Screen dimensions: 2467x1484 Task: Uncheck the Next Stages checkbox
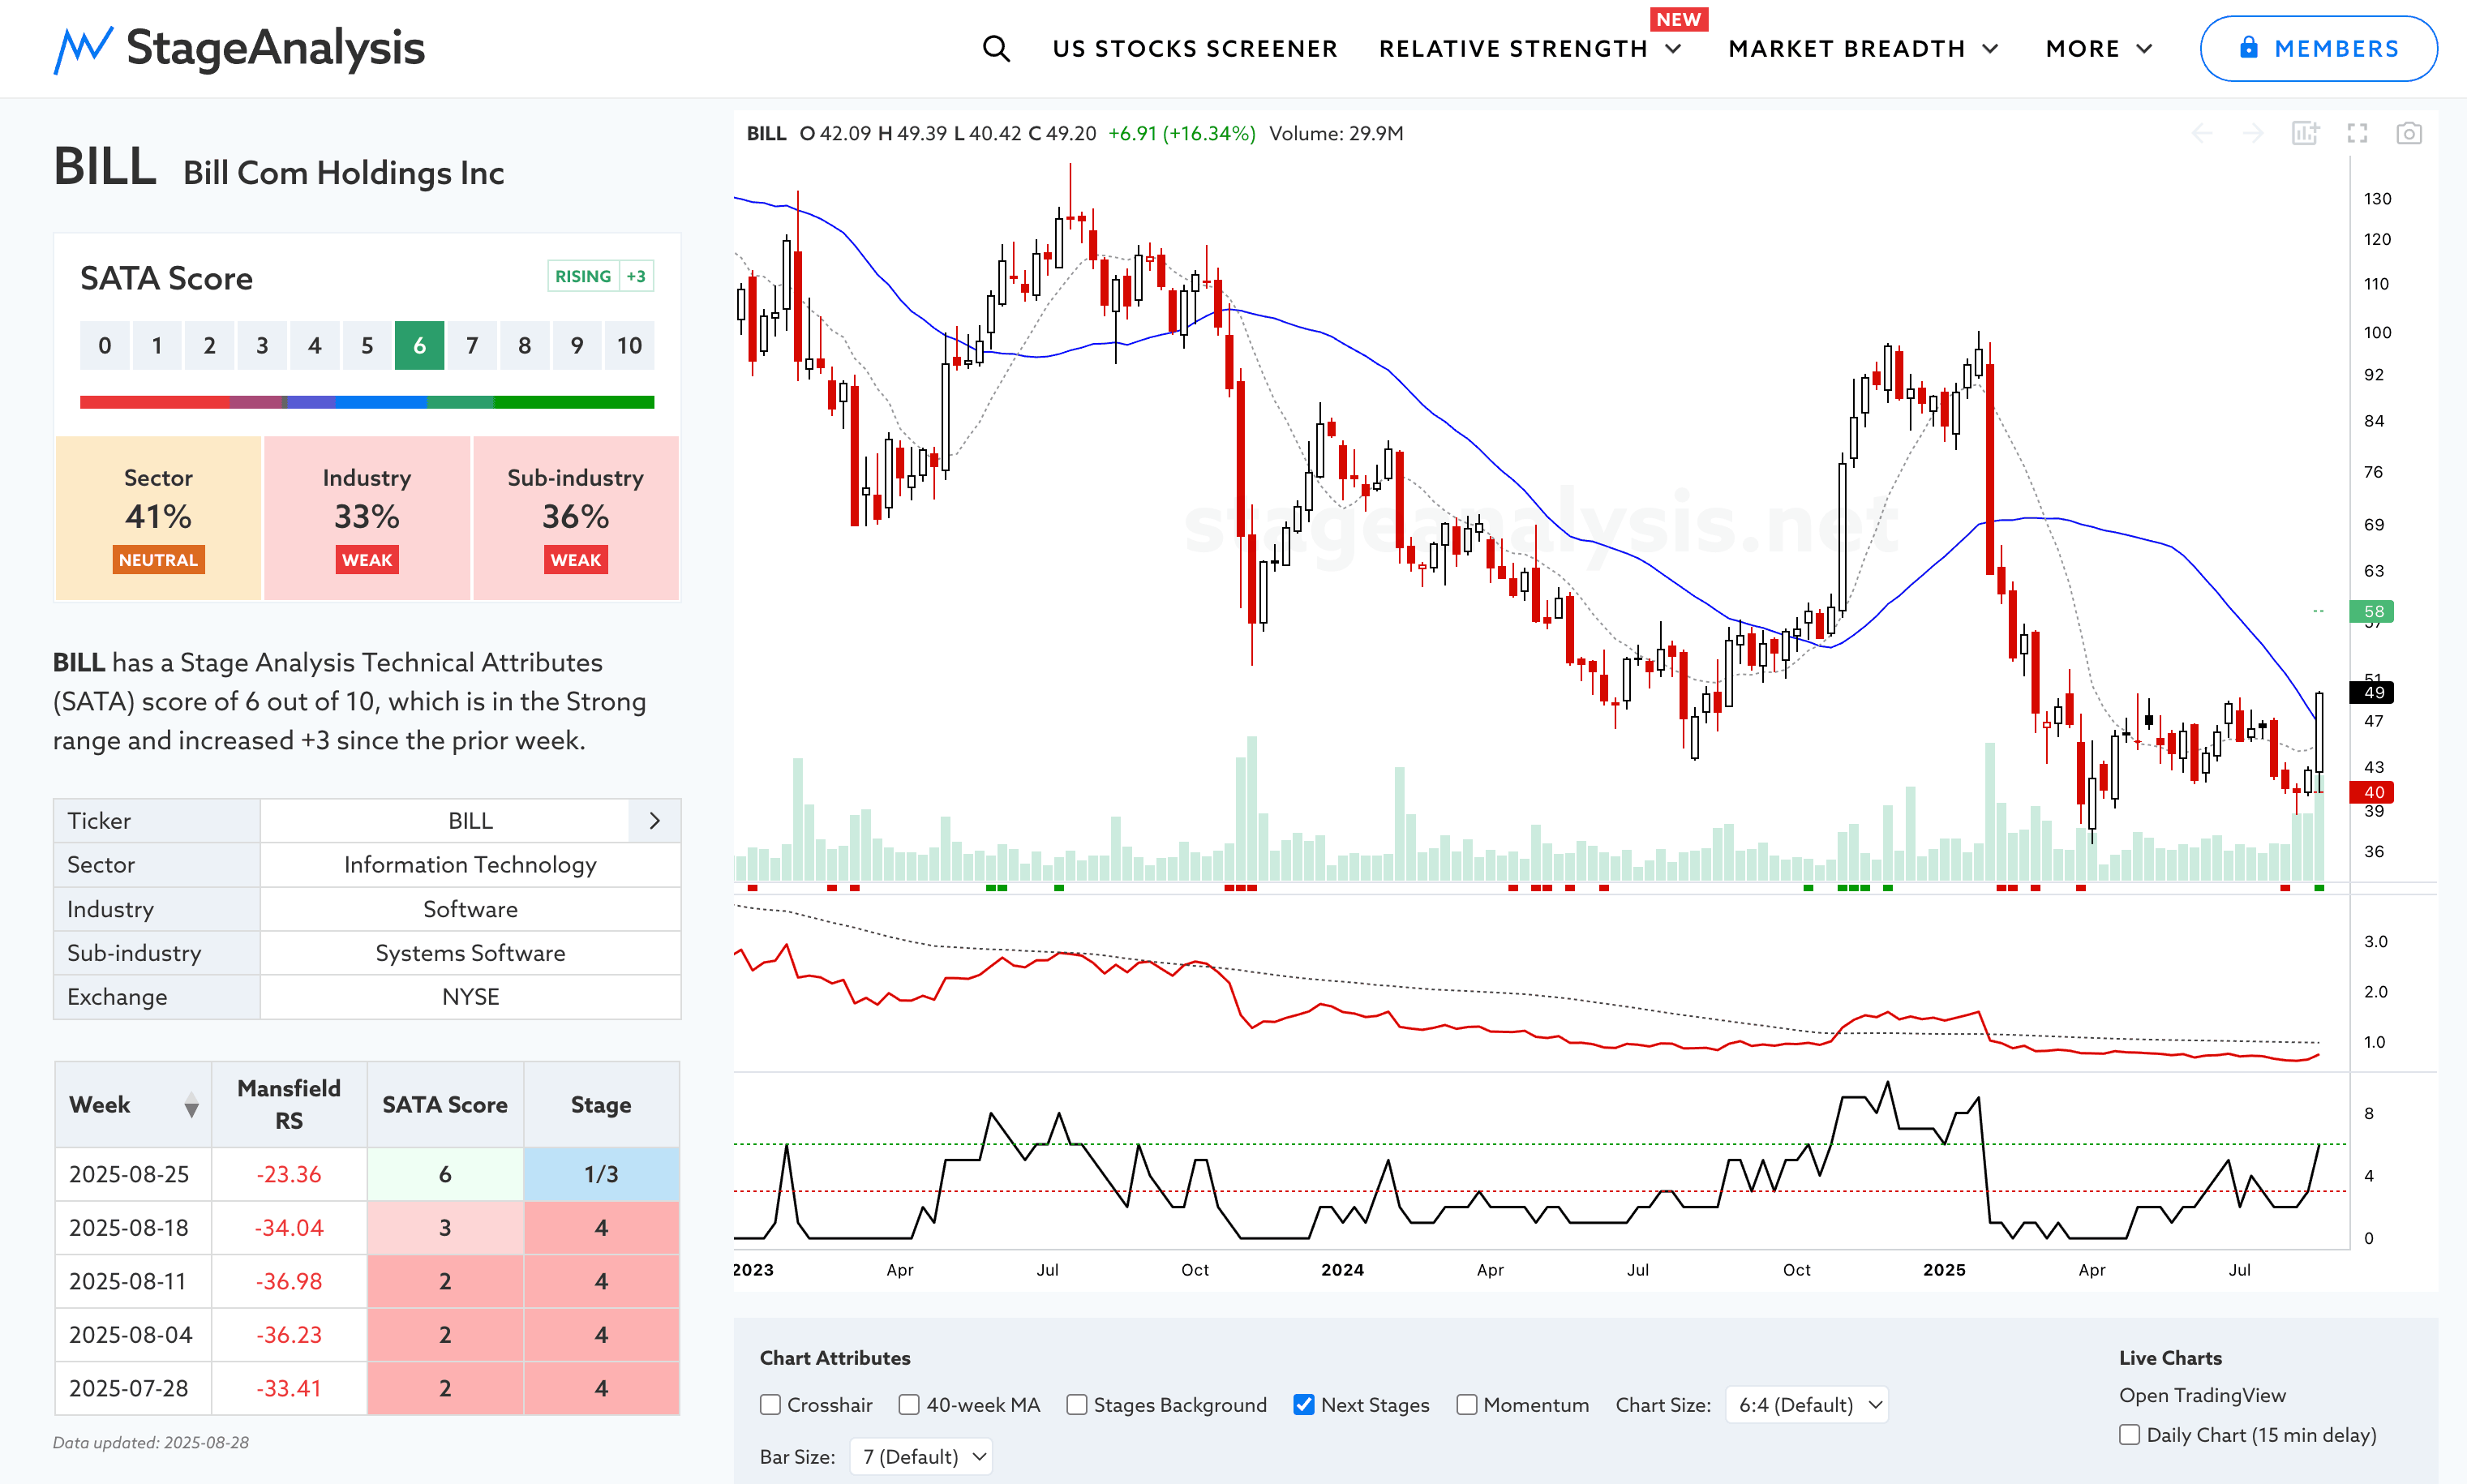[x=1304, y=1405]
